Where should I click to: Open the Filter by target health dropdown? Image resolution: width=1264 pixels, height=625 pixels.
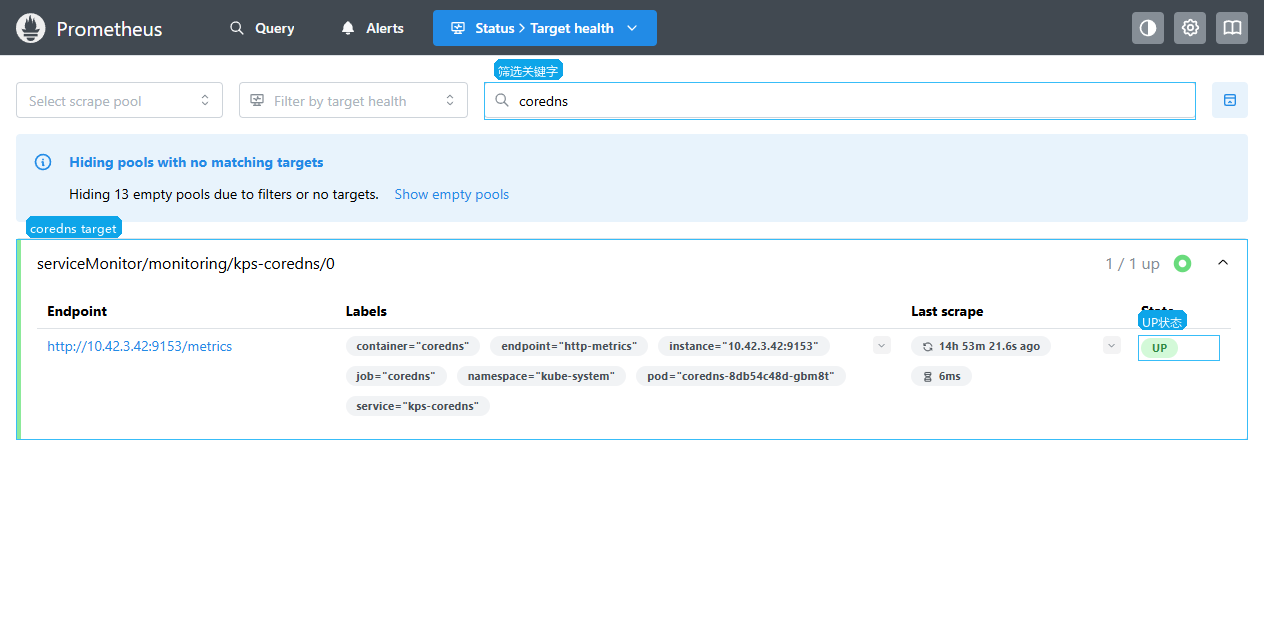353,100
